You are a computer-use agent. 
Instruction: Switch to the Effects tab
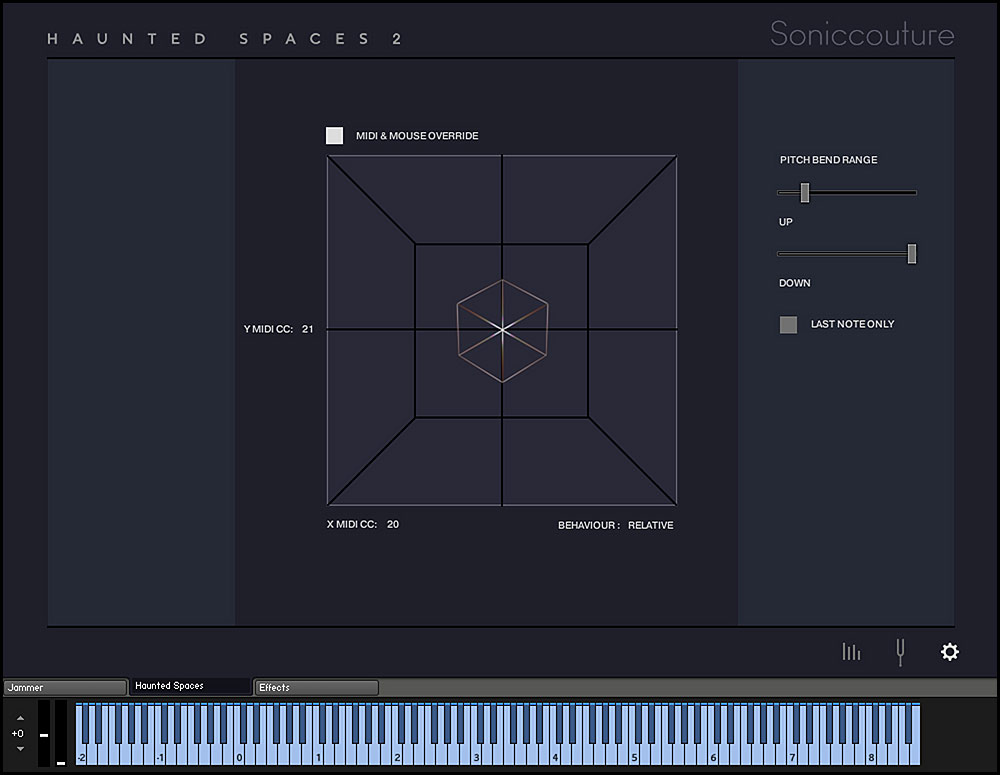tap(316, 687)
